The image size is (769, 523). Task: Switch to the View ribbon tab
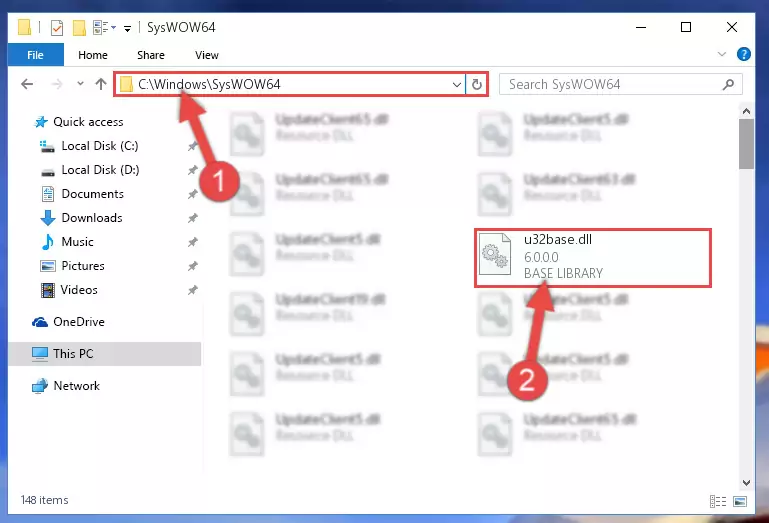tap(206, 55)
